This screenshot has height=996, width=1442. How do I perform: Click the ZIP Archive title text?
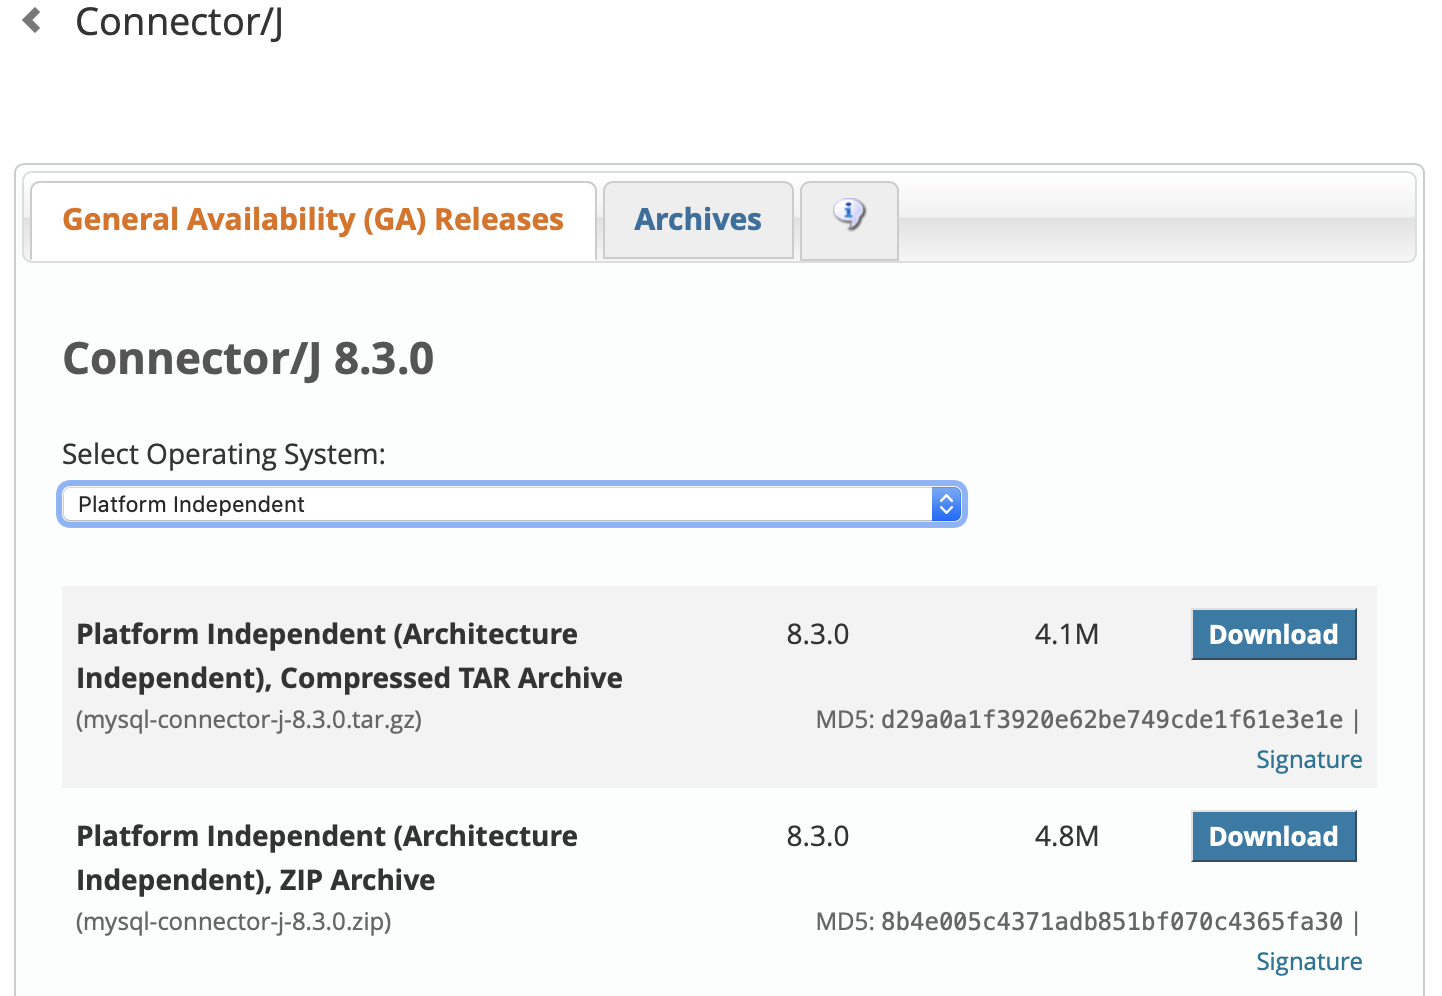[x=327, y=858]
